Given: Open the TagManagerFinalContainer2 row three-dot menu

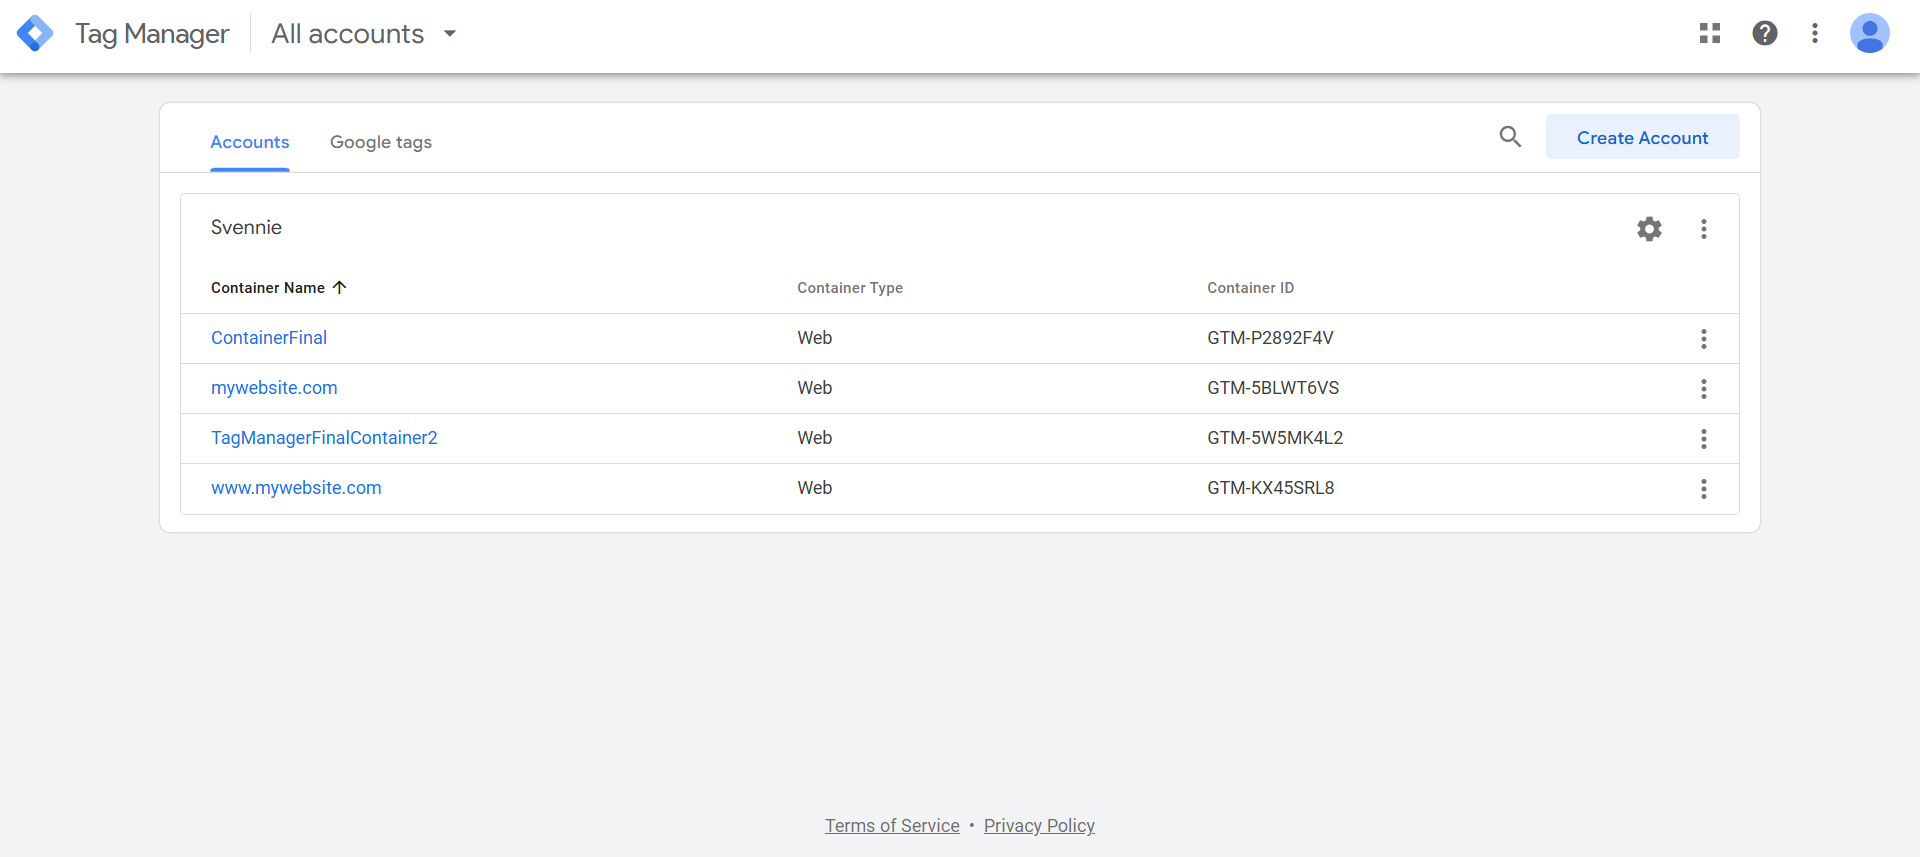Looking at the screenshot, I should click(x=1704, y=439).
